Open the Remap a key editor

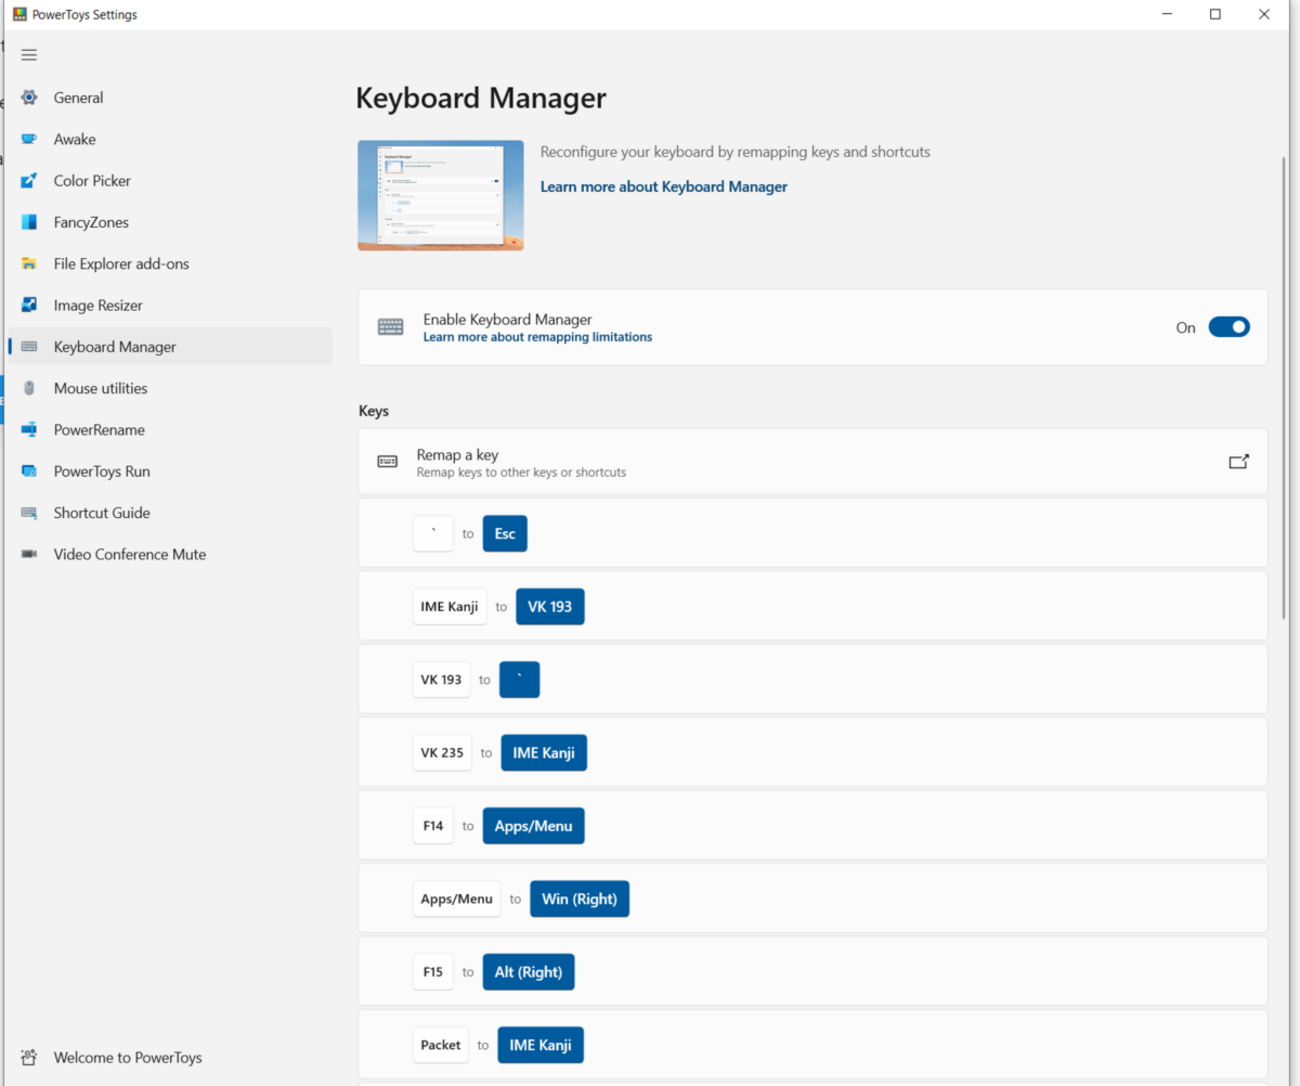pos(1238,462)
